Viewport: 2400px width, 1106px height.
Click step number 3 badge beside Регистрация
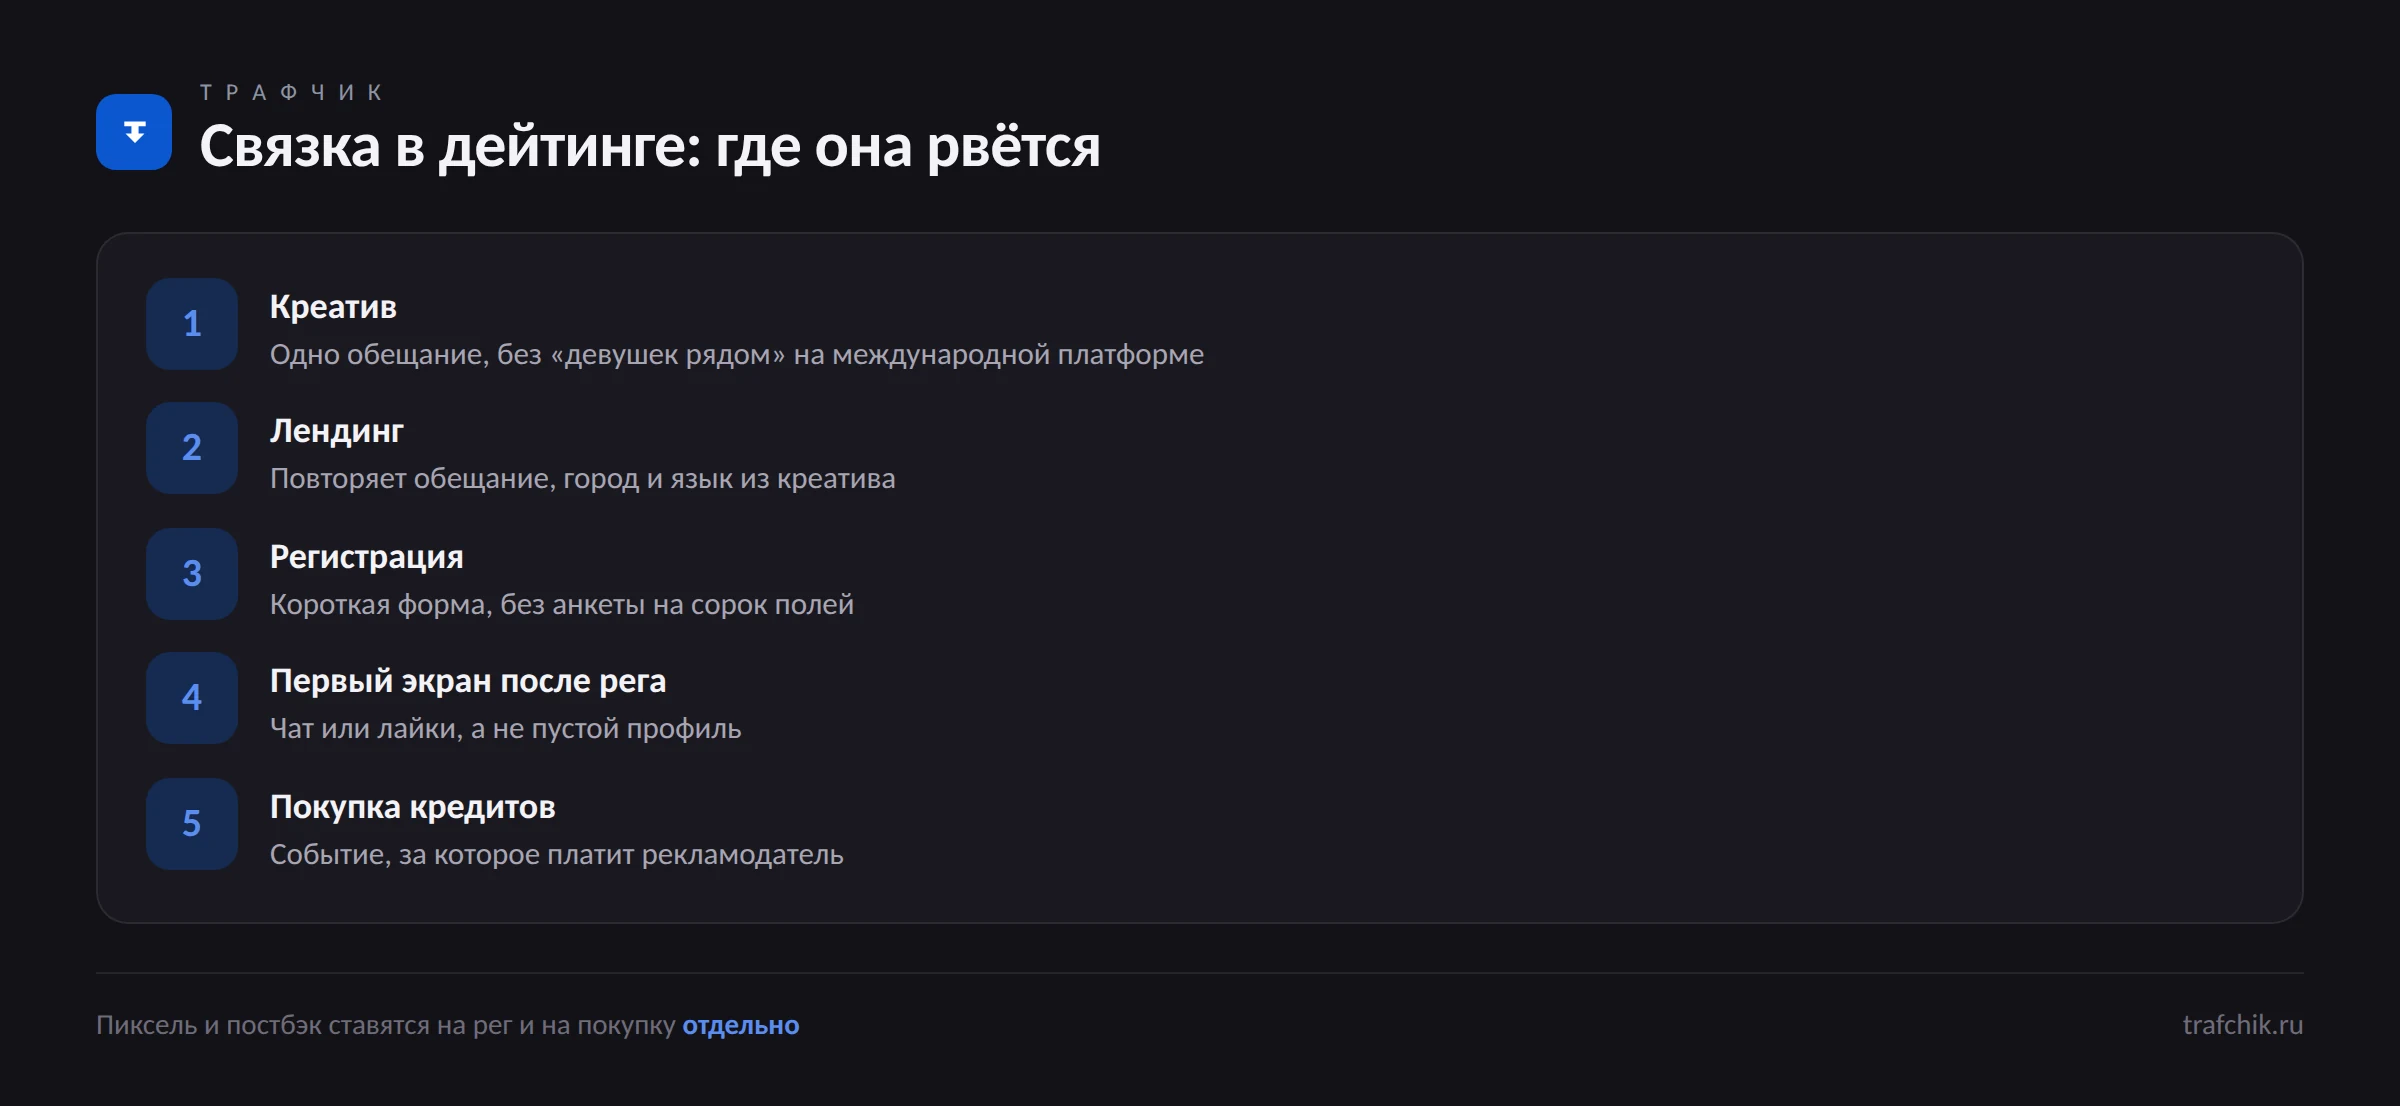point(192,574)
